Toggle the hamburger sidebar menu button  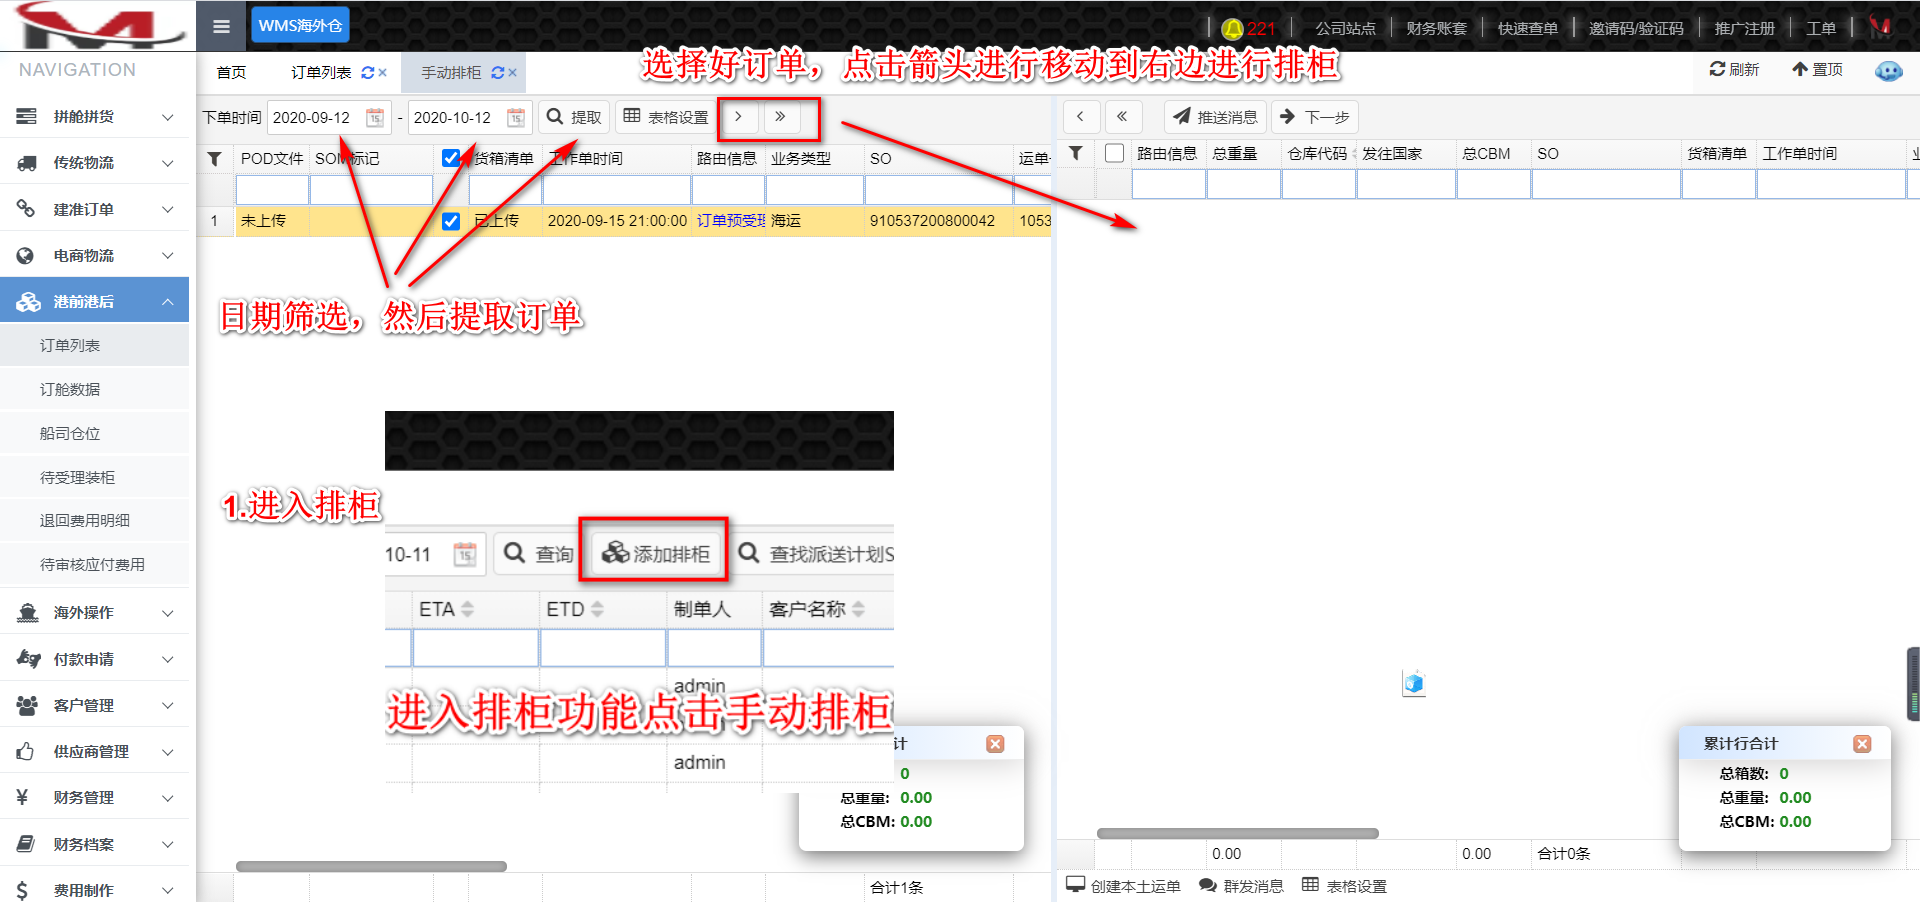[x=222, y=27]
